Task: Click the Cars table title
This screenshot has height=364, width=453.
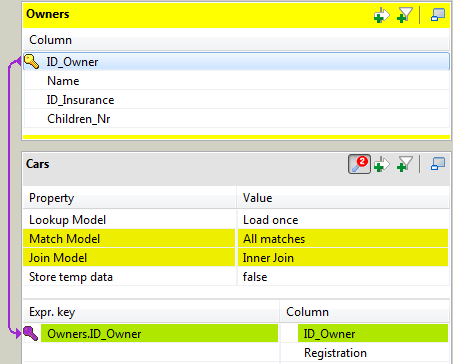Action: coord(38,164)
